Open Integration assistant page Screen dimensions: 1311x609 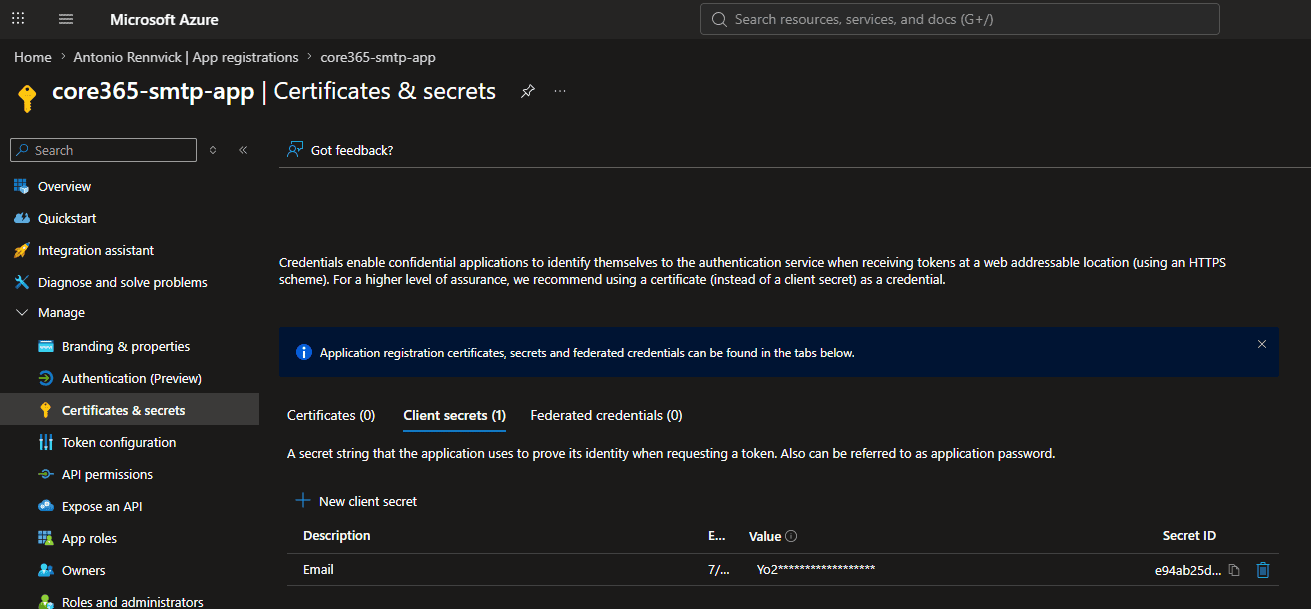(x=96, y=250)
